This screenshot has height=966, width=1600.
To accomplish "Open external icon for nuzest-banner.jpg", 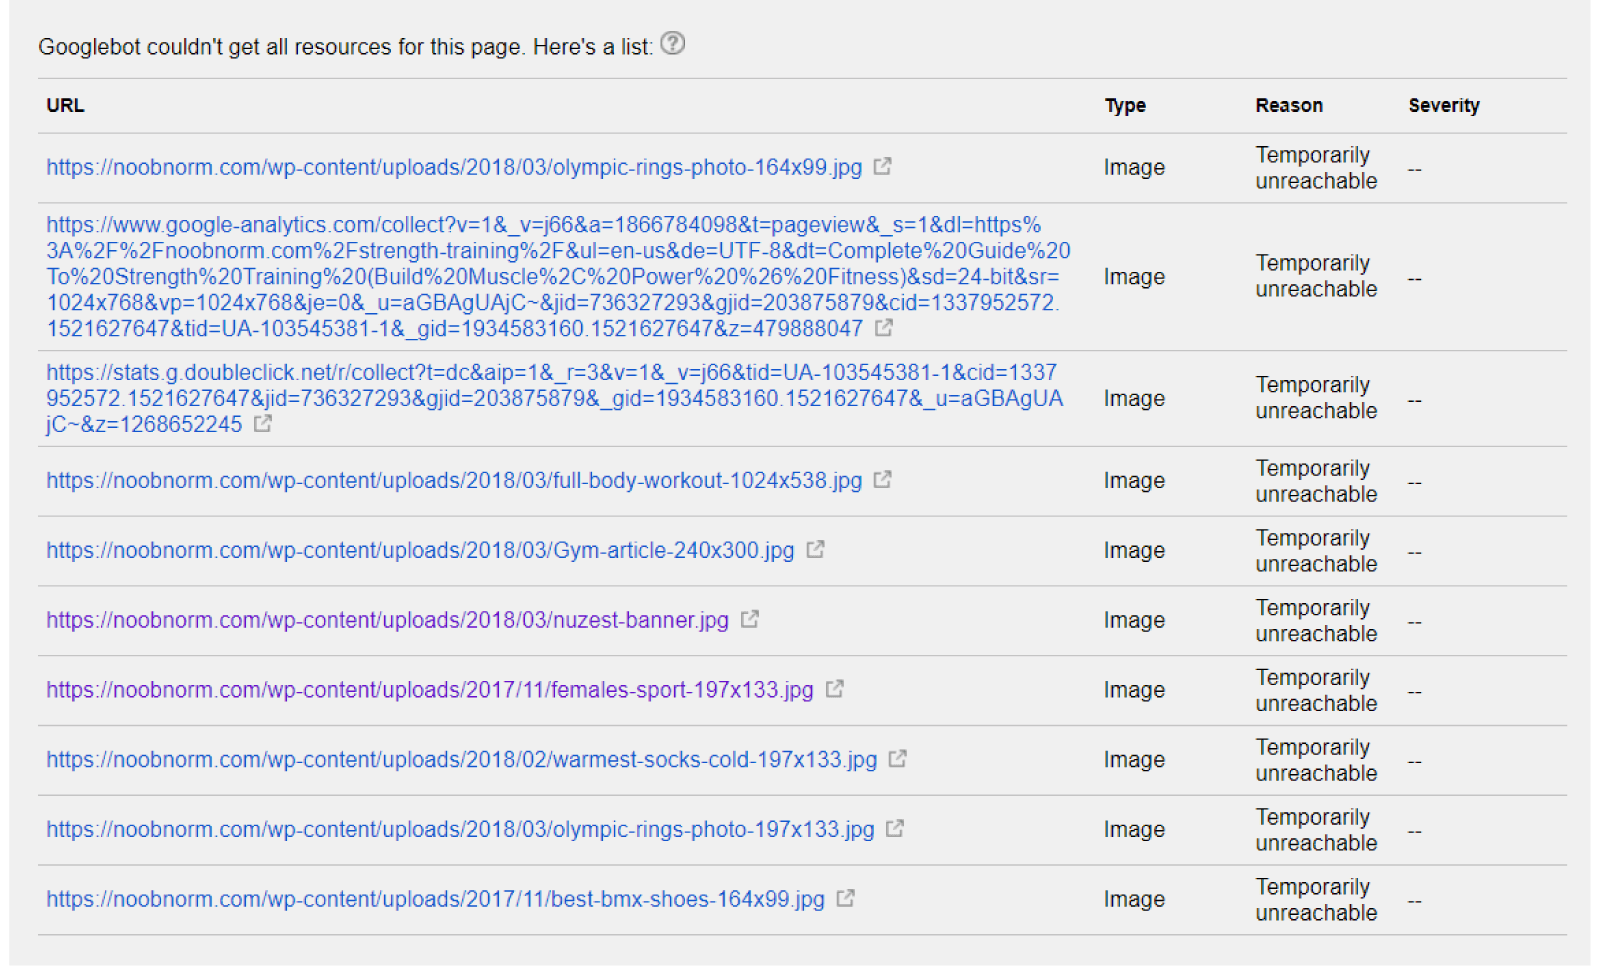I will click(x=750, y=619).
